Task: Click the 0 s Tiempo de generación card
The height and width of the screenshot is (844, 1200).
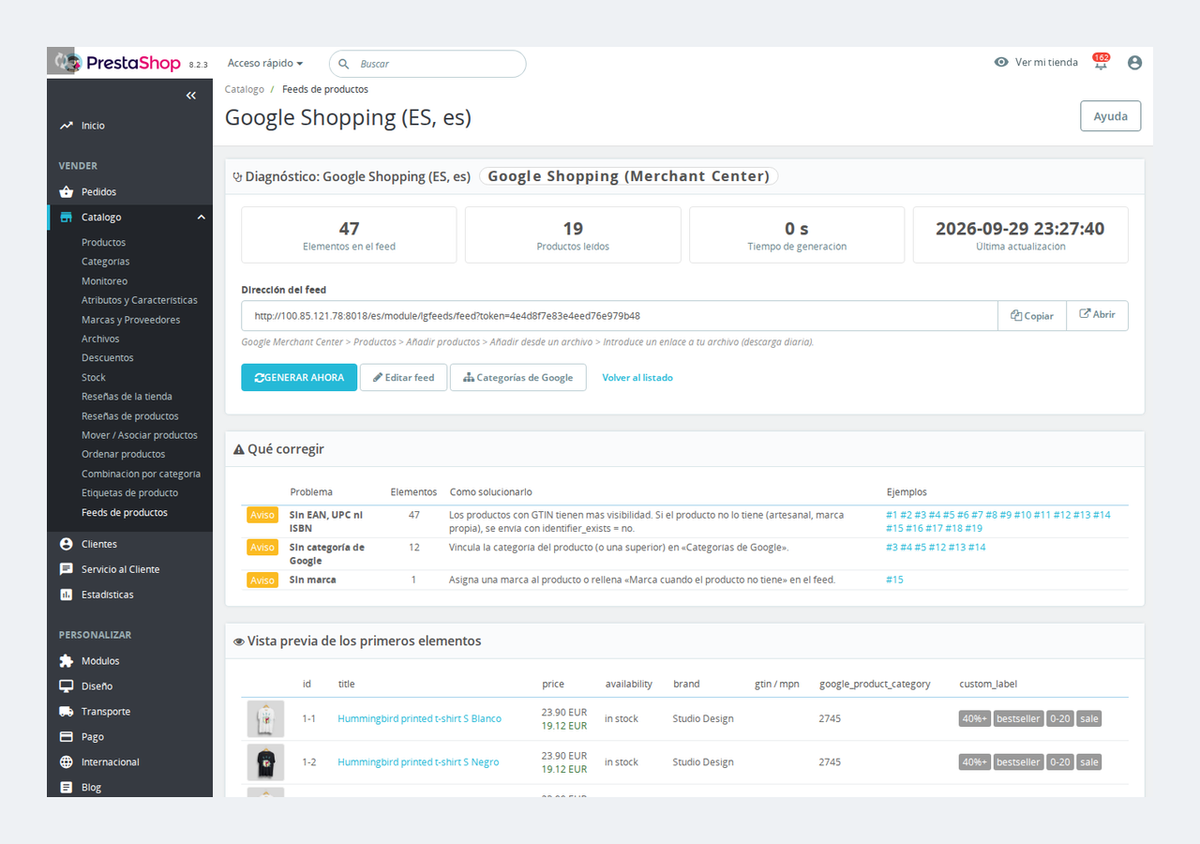Action: point(797,235)
